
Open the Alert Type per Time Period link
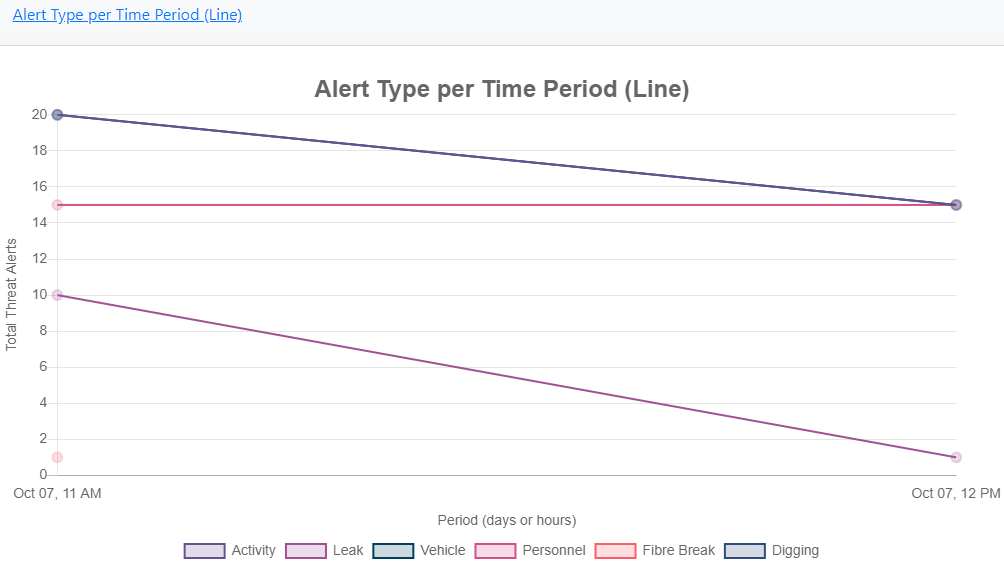(127, 15)
